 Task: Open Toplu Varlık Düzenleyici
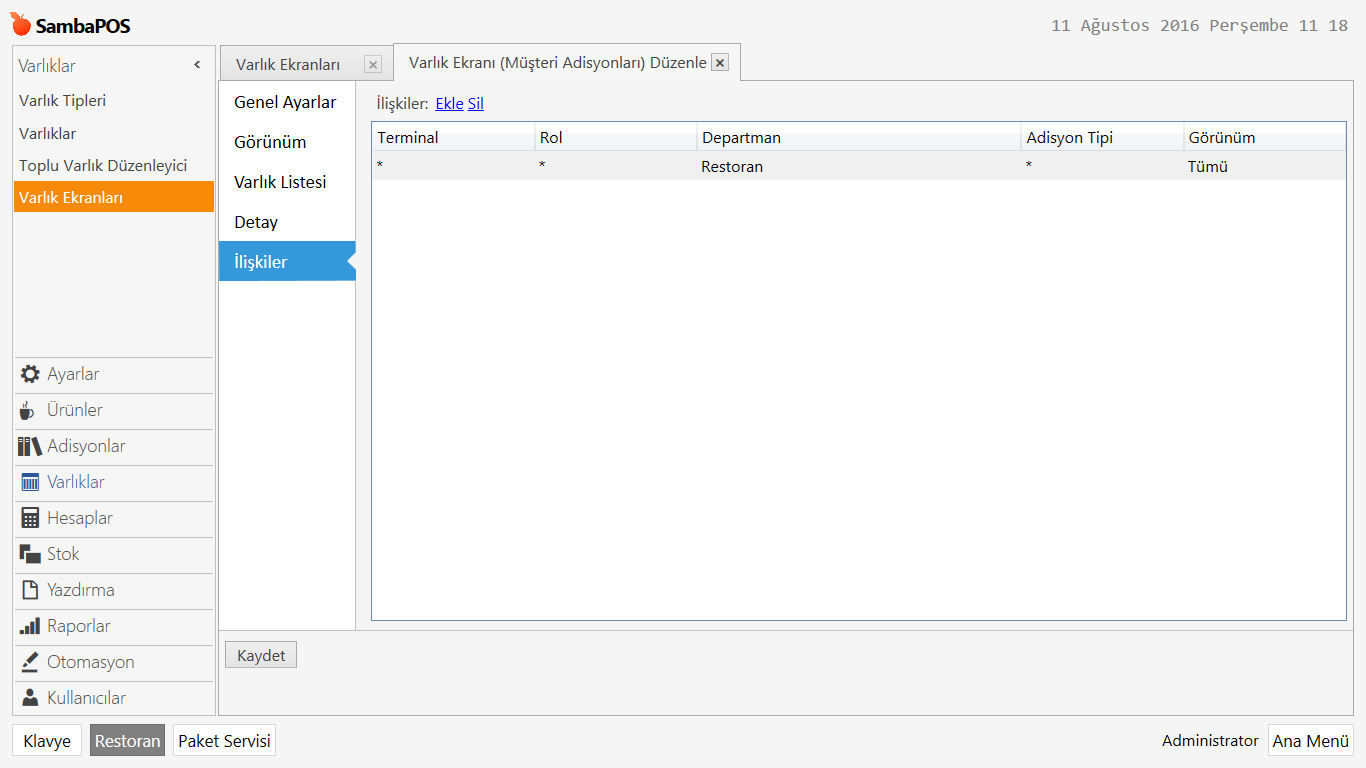click(x=114, y=165)
